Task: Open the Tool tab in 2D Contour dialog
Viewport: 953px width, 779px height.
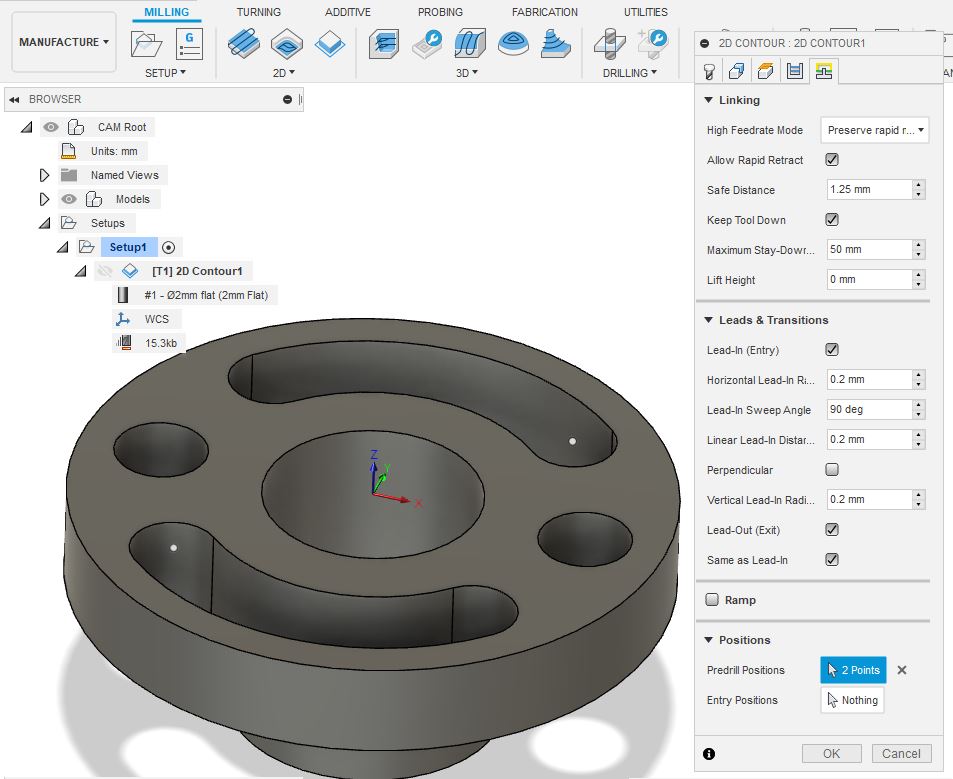Action: [709, 71]
